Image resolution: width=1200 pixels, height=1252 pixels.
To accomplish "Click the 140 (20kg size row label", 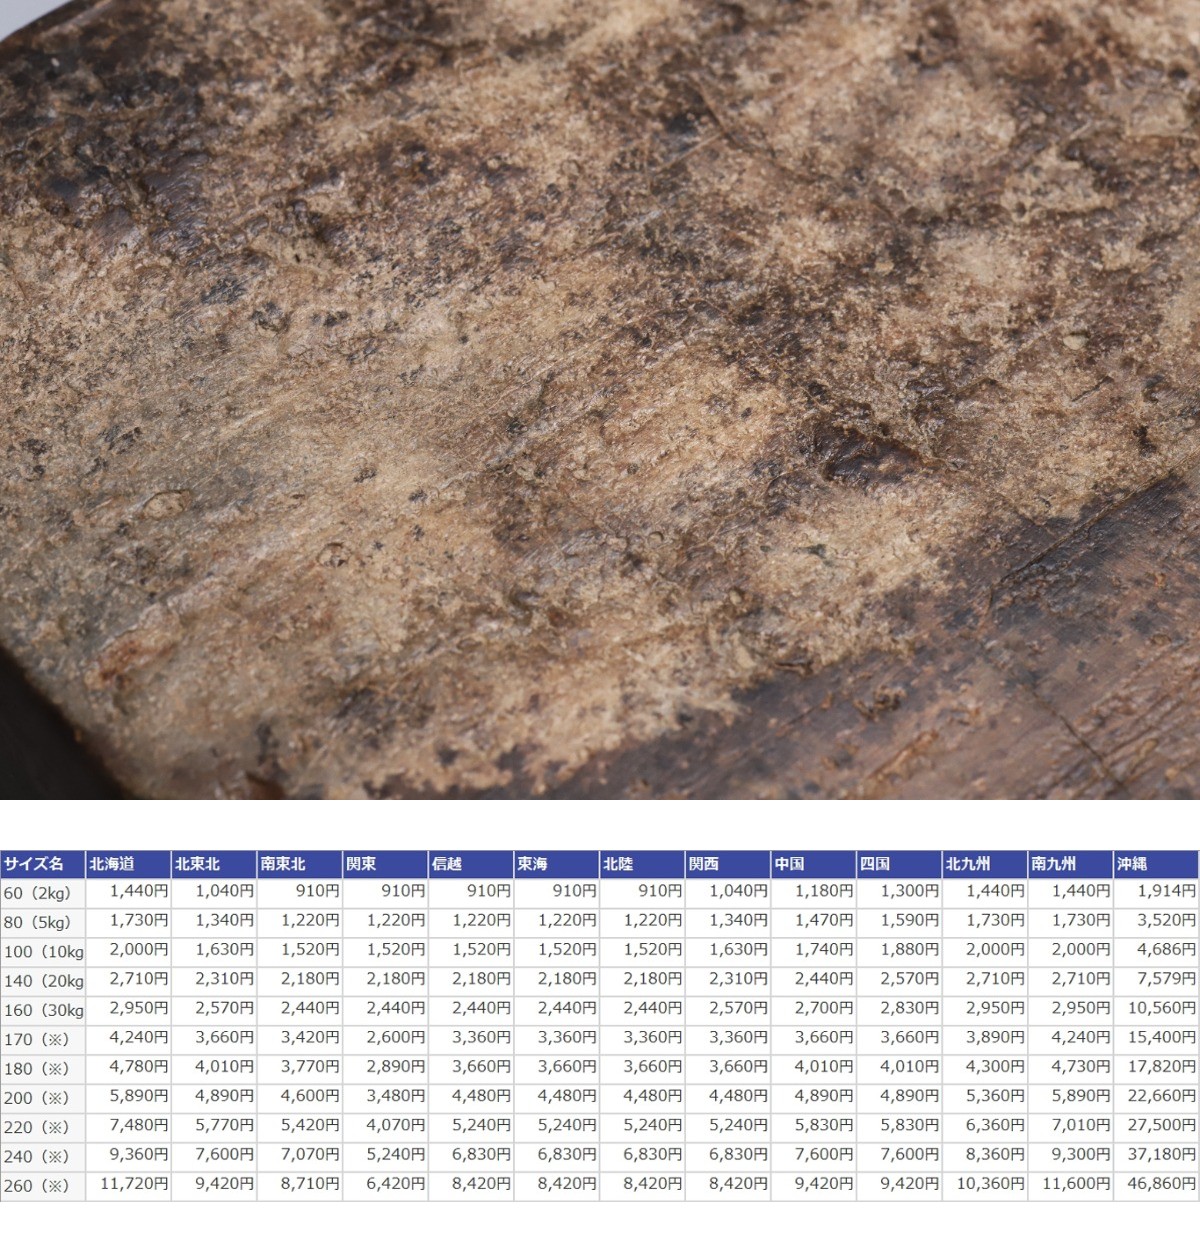I will [43, 981].
